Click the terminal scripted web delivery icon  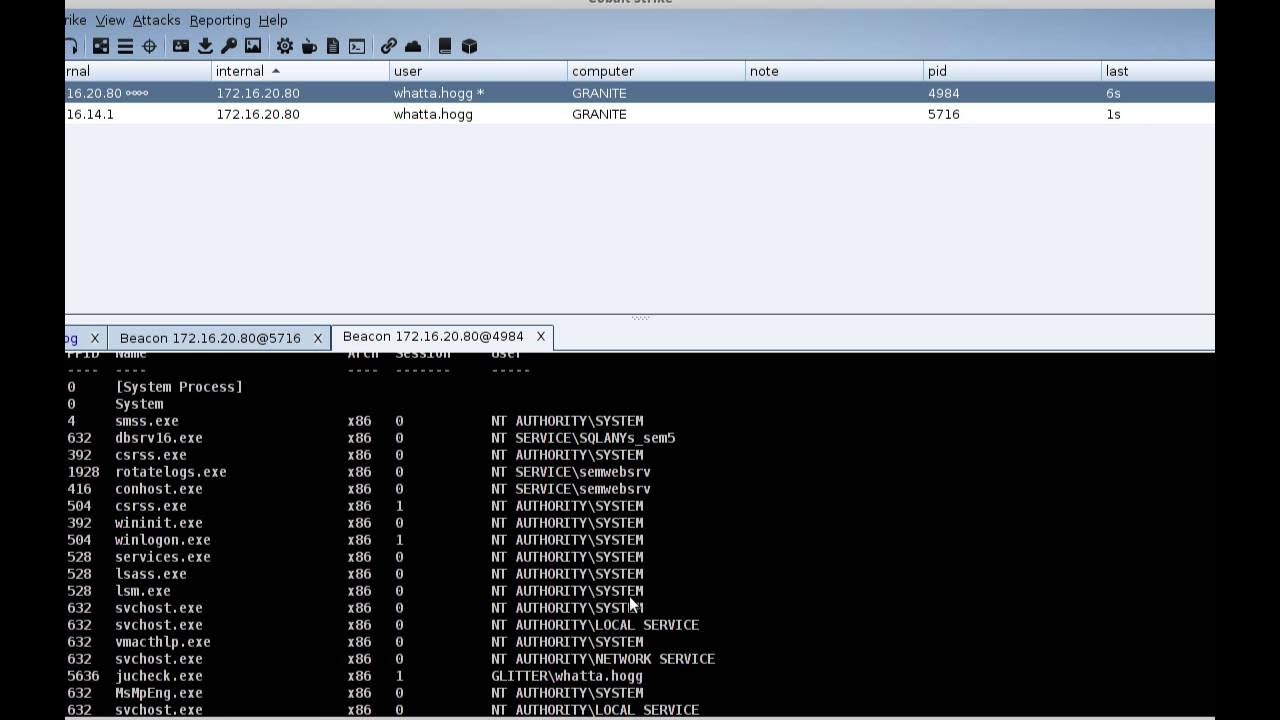[x=357, y=46]
